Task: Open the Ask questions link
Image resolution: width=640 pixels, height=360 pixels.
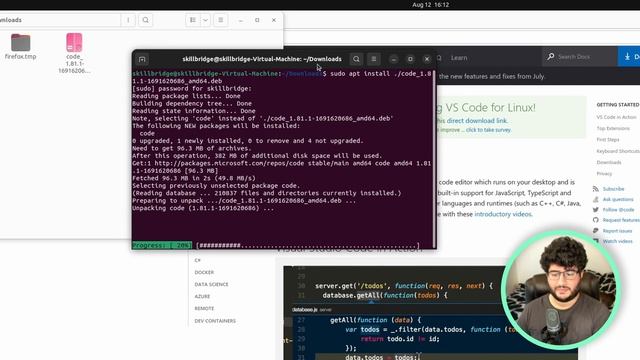Action: coord(618,199)
